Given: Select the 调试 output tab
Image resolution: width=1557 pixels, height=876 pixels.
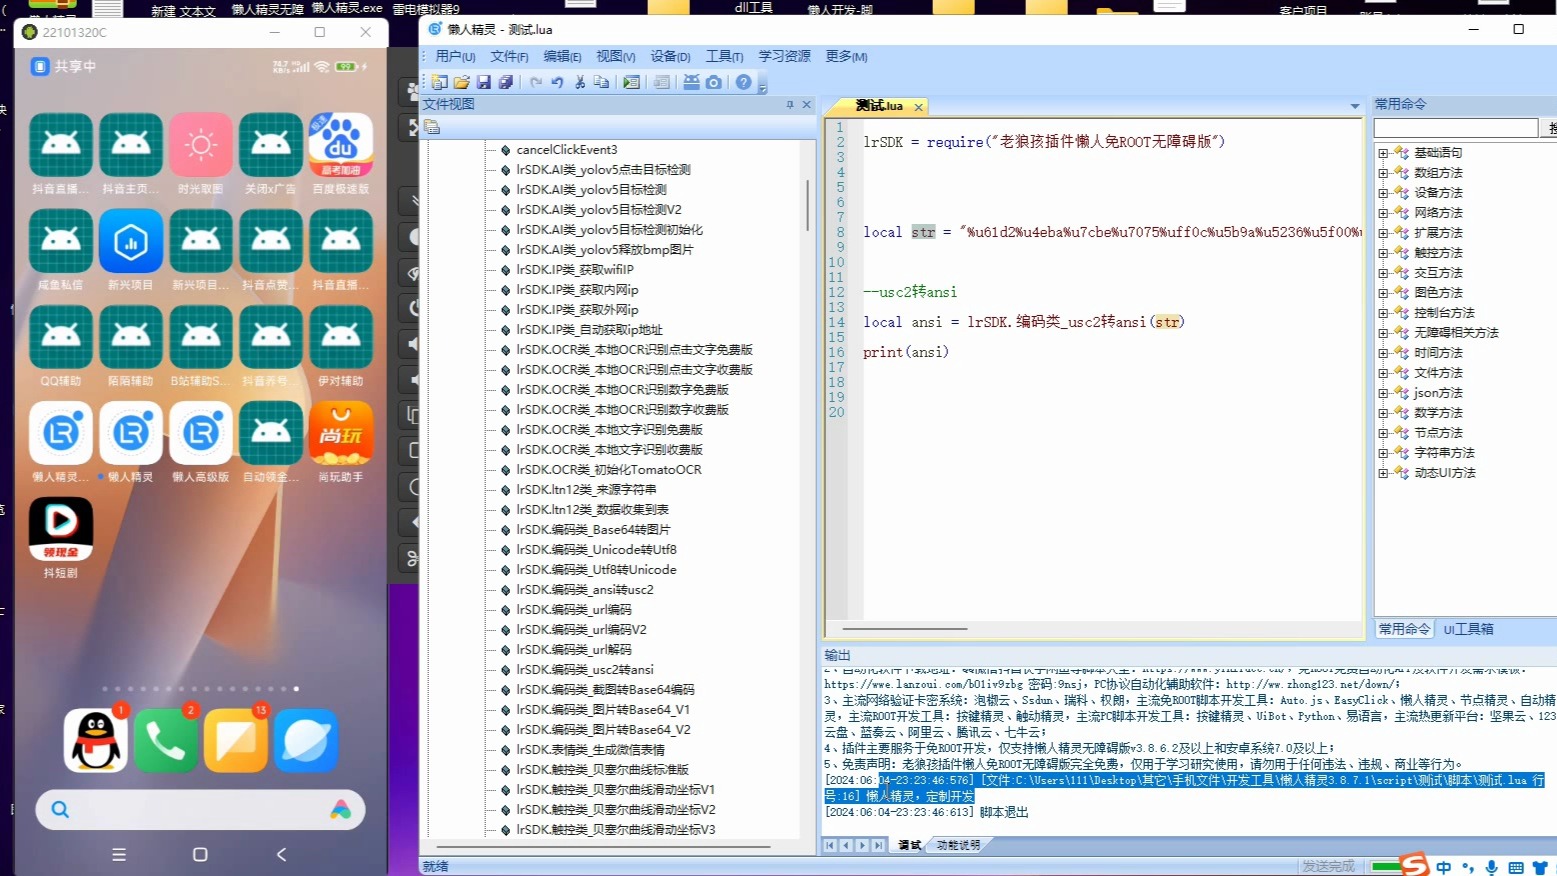Looking at the screenshot, I should coord(910,845).
